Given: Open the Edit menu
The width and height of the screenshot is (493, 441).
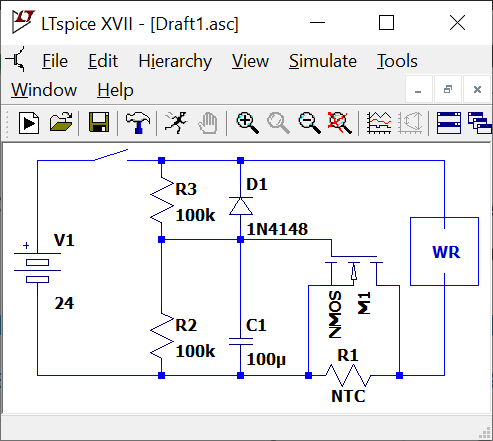Looking at the screenshot, I should point(103,61).
